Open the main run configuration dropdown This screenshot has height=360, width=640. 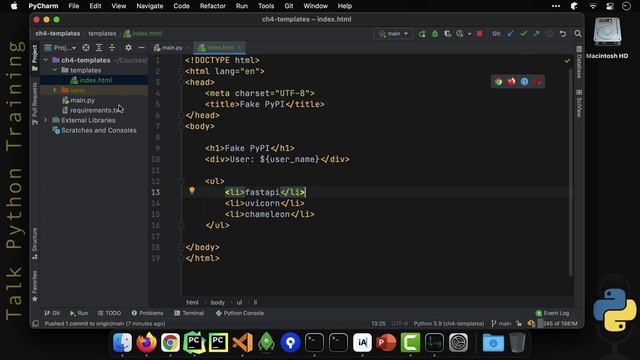pos(393,34)
